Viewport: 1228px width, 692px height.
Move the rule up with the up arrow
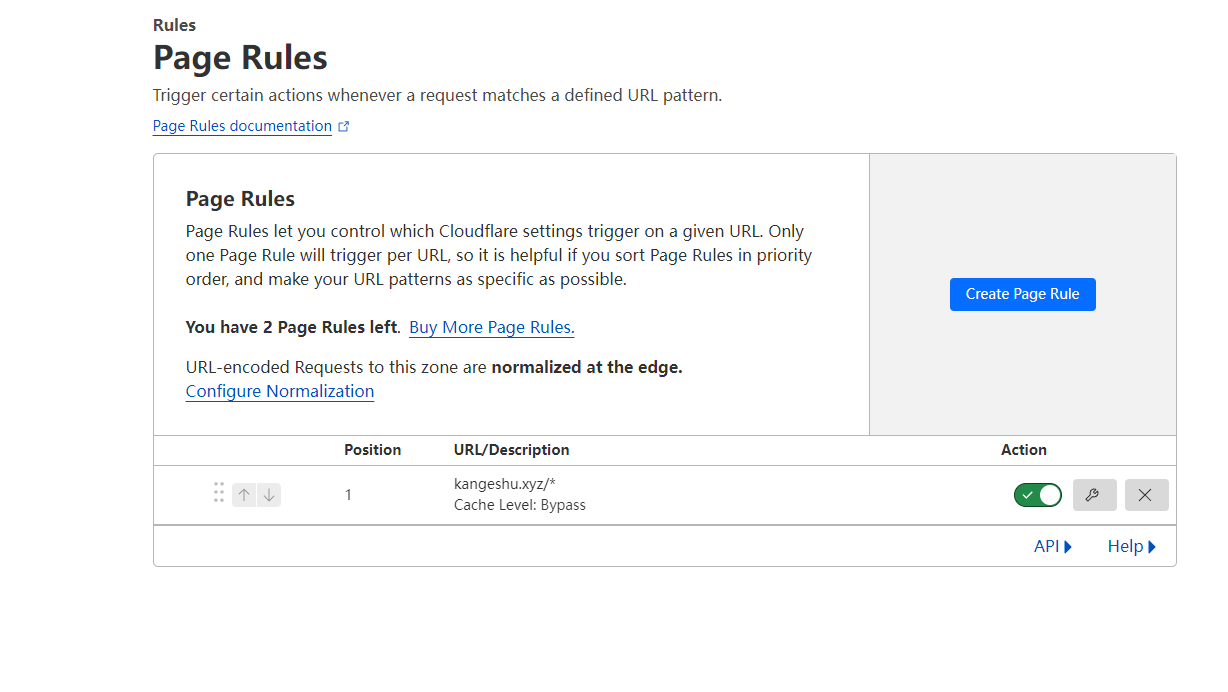click(244, 495)
